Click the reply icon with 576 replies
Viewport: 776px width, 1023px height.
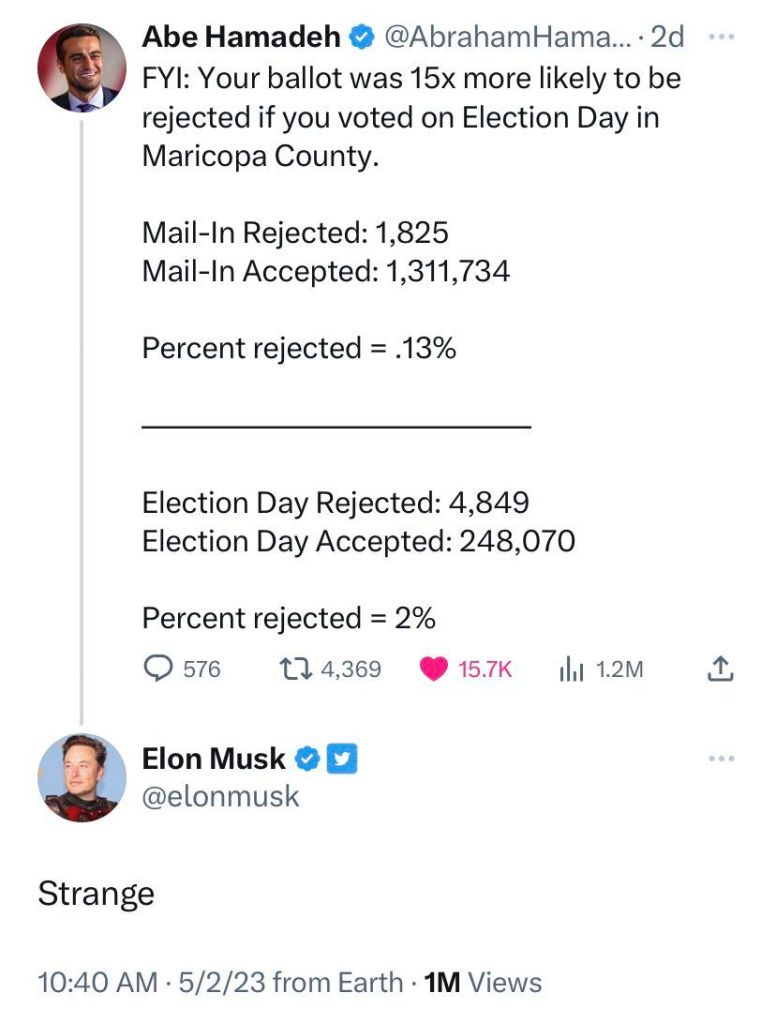(158, 669)
